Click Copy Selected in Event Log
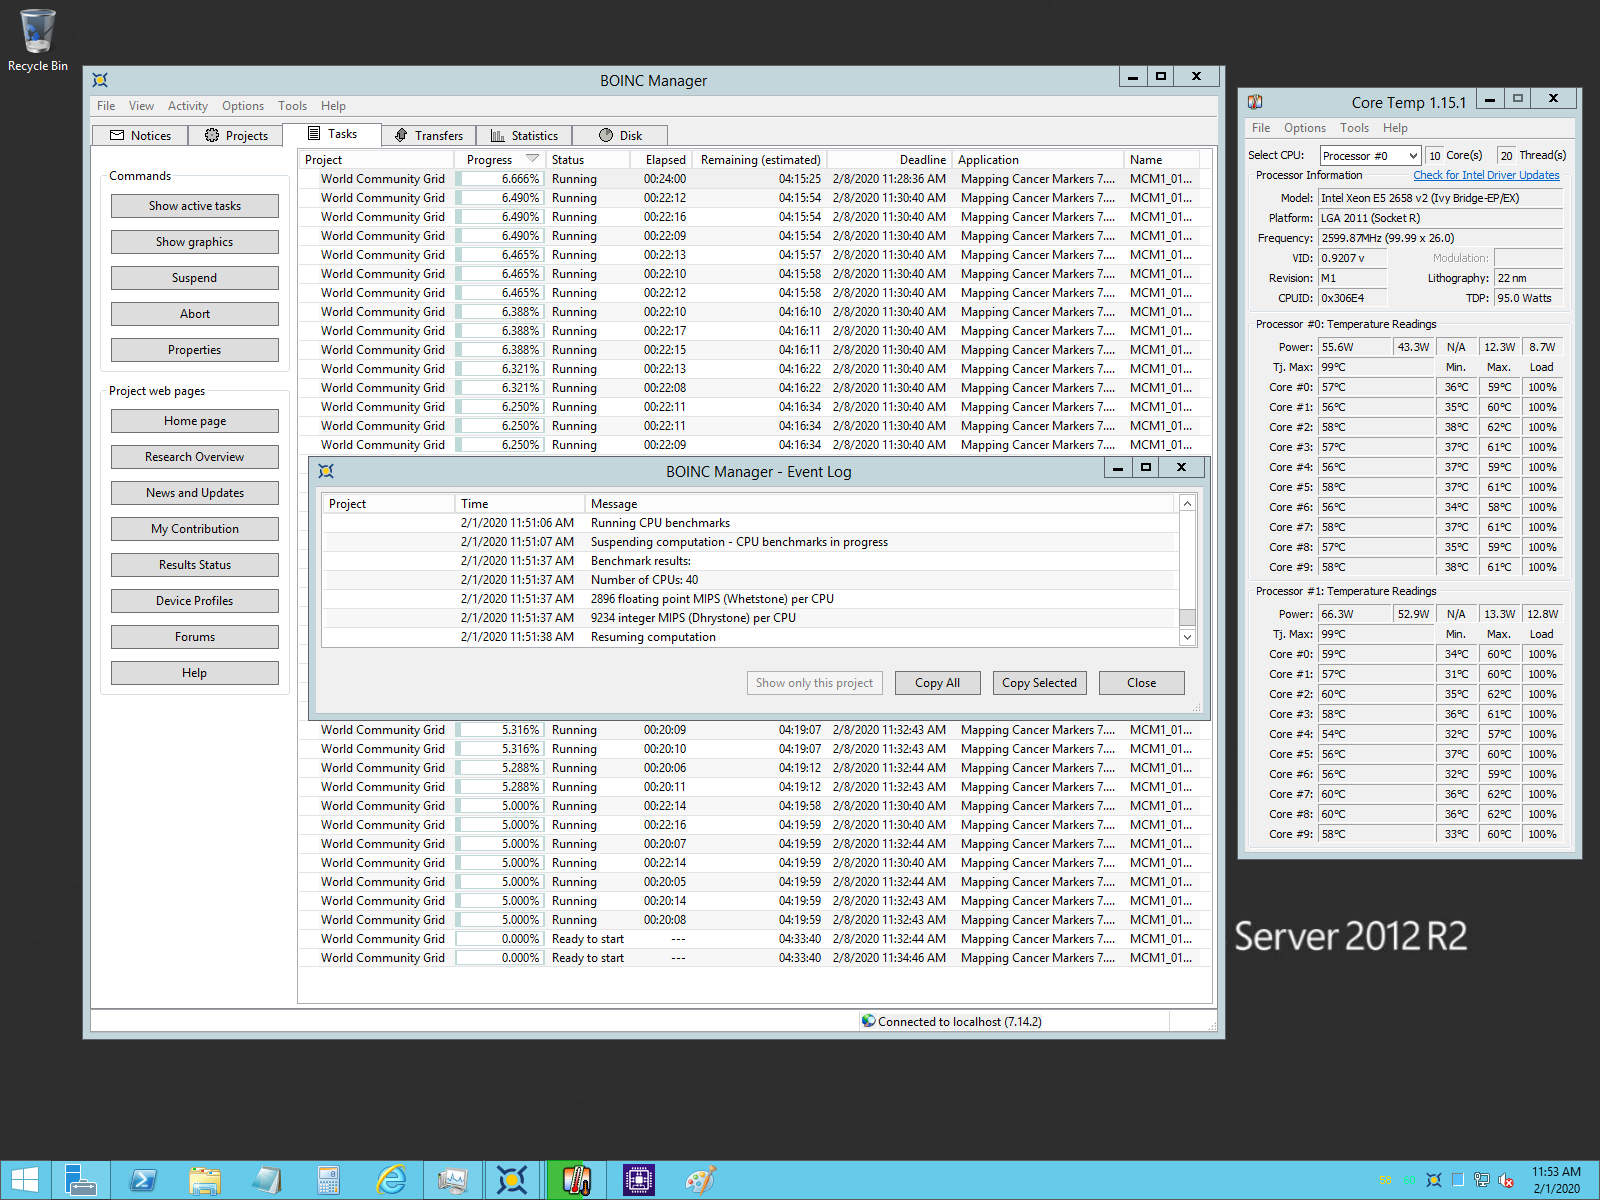Viewport: 1600px width, 1200px height. coord(1040,683)
